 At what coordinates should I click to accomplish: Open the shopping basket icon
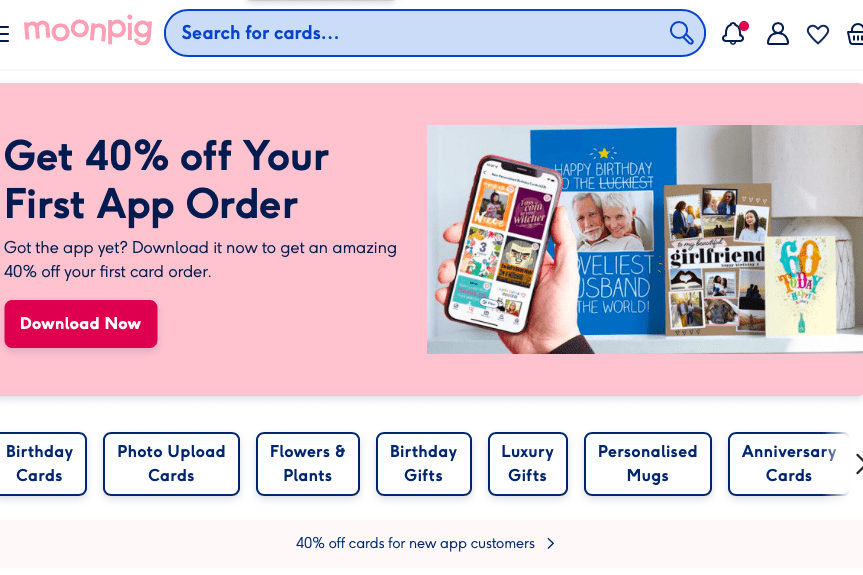tap(855, 34)
